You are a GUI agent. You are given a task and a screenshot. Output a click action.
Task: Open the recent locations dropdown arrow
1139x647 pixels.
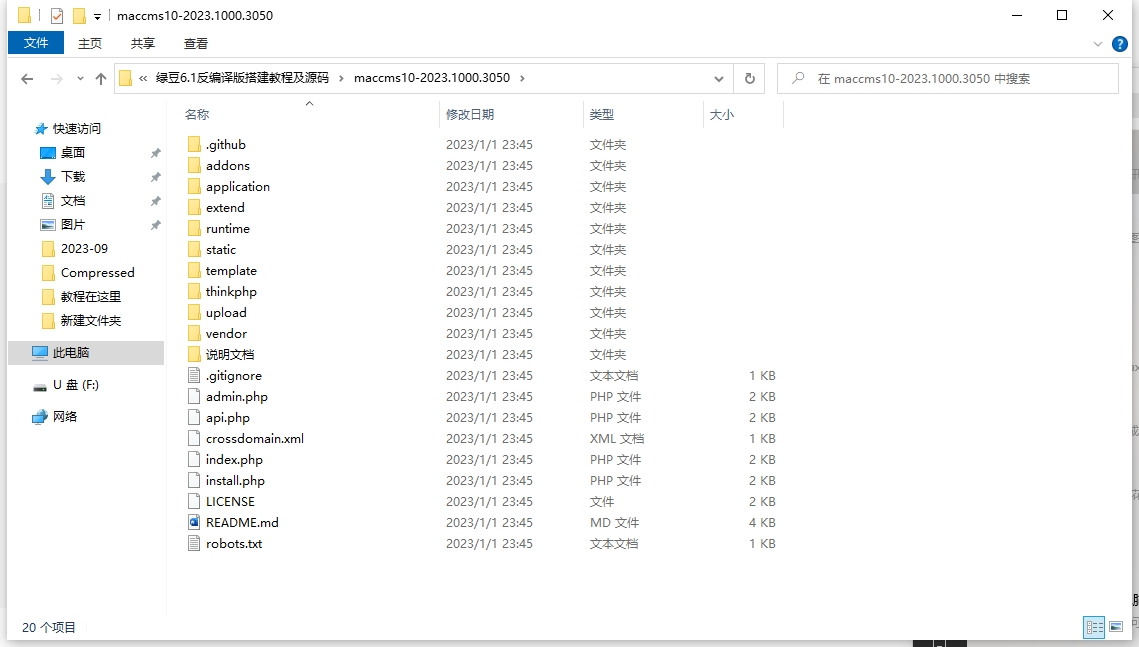pyautogui.click(x=80, y=78)
